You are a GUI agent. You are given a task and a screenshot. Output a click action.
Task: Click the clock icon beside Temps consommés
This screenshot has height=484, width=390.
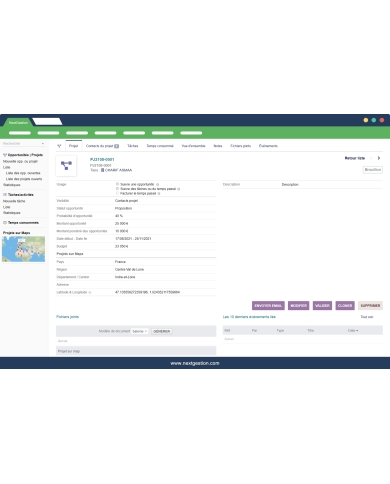5,223
